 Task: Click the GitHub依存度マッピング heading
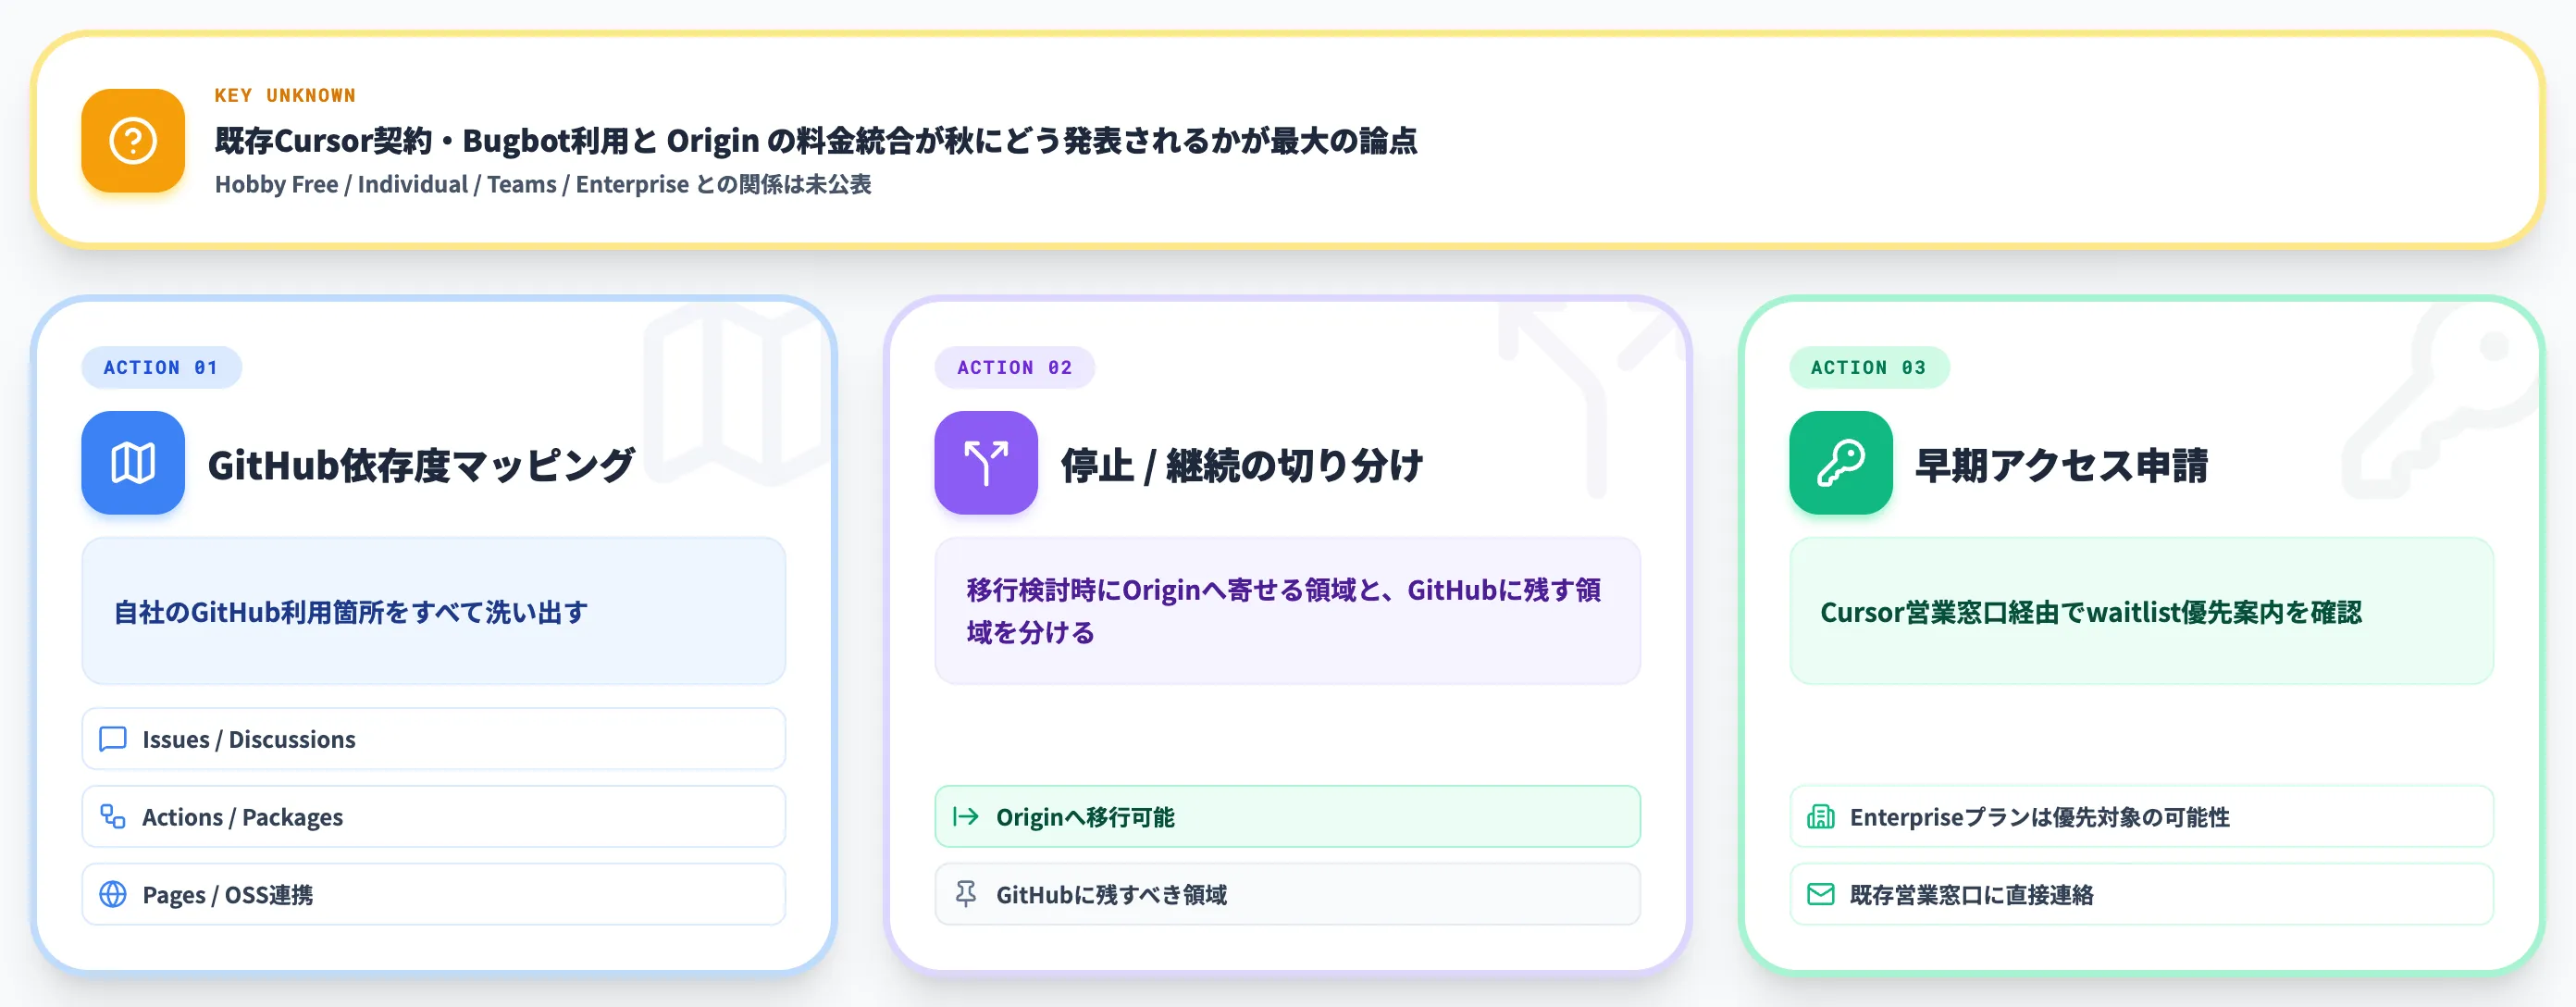coord(421,464)
